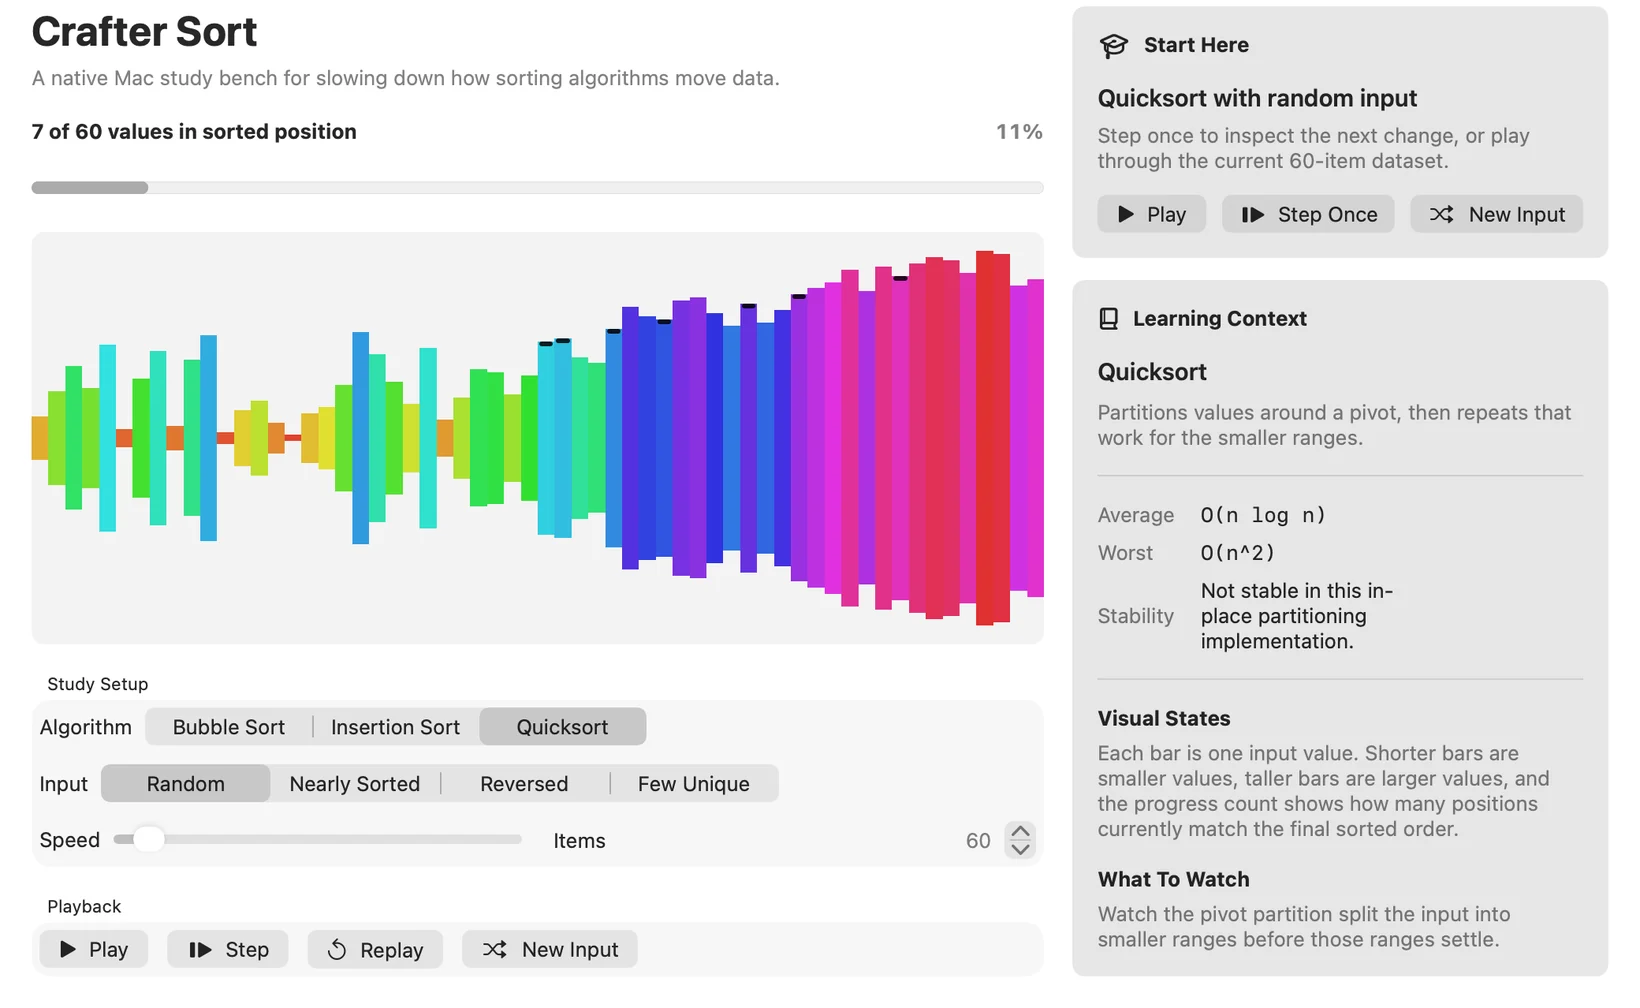Click the Study Setup section label

(98, 684)
